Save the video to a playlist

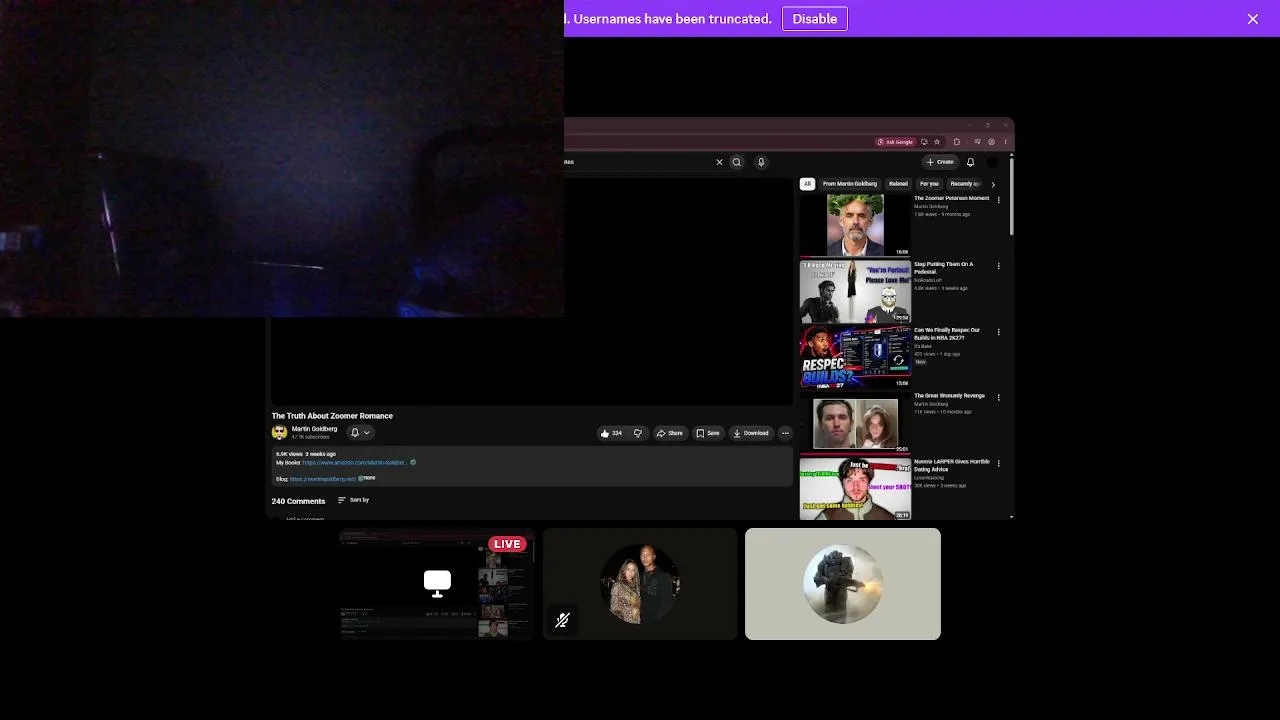pos(708,433)
